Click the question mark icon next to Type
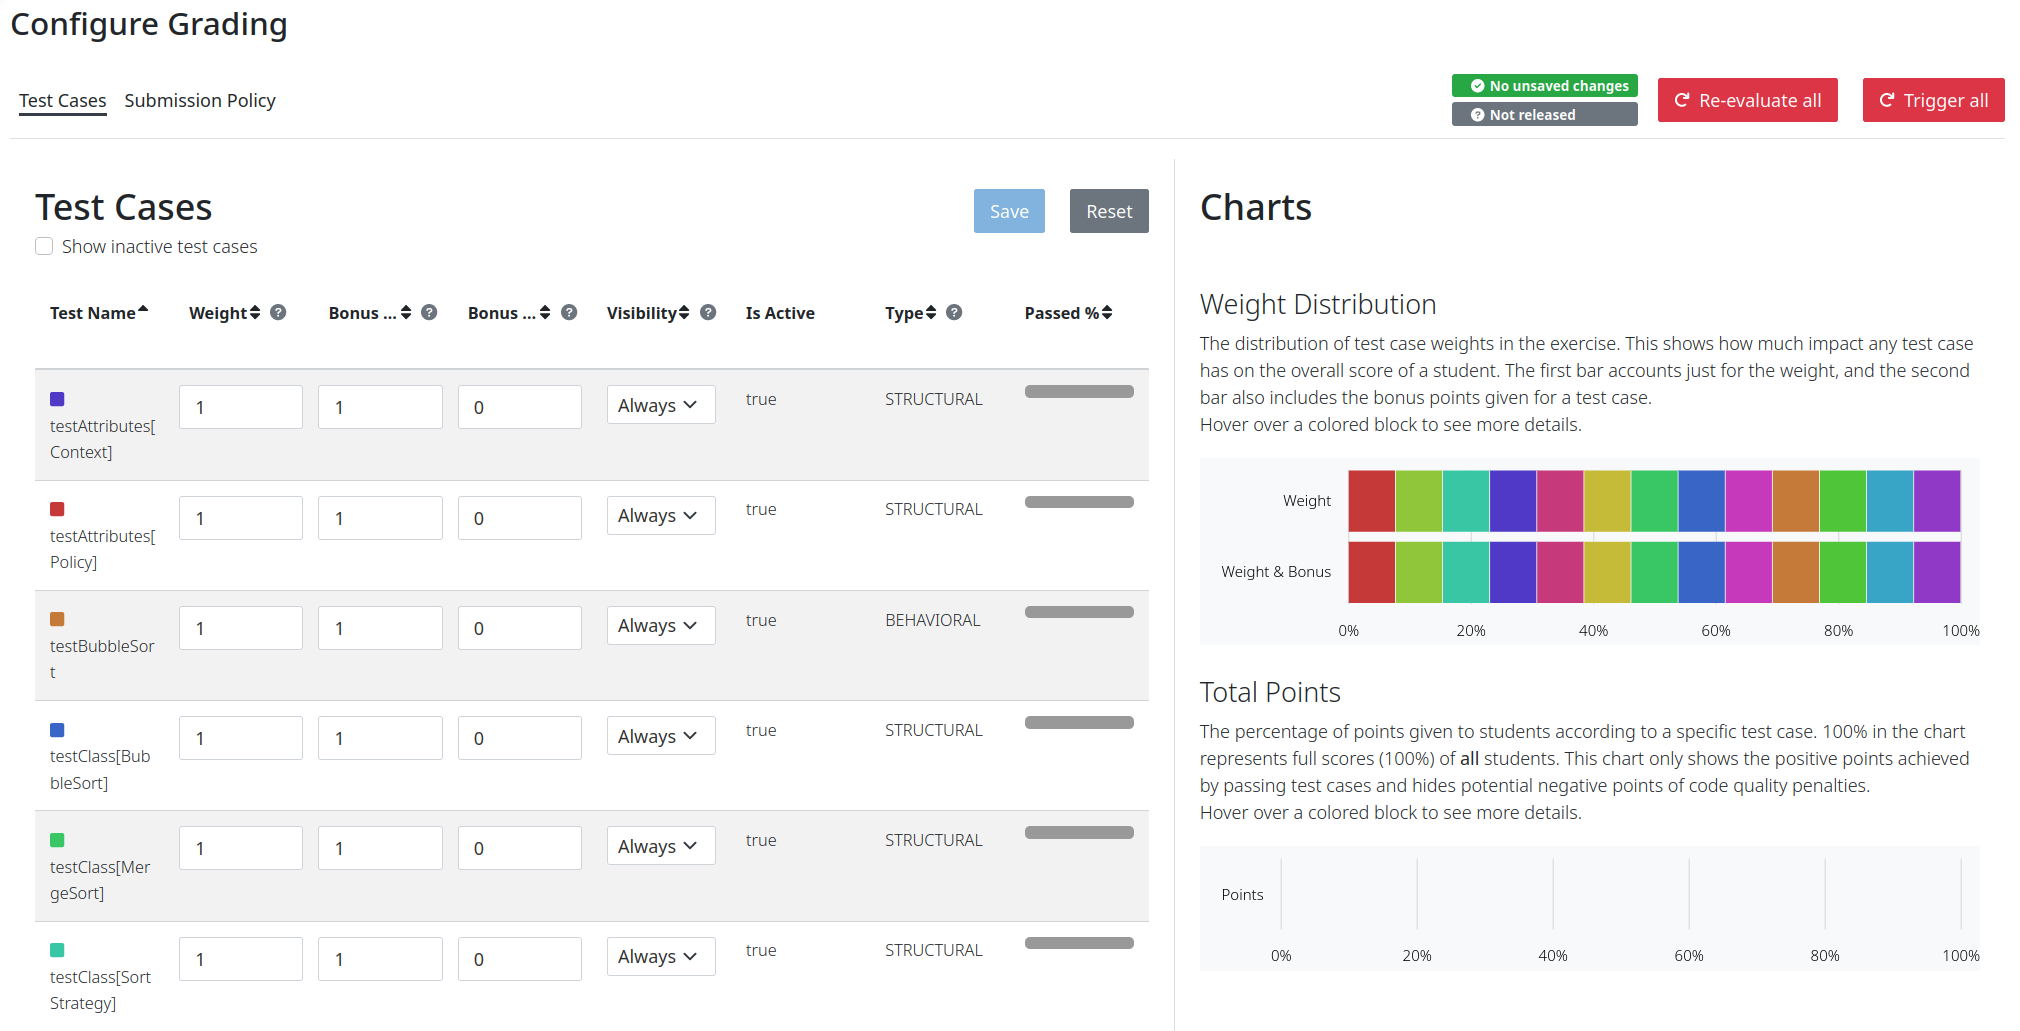The width and height of the screenshot is (2020, 1031). pyautogui.click(x=954, y=312)
